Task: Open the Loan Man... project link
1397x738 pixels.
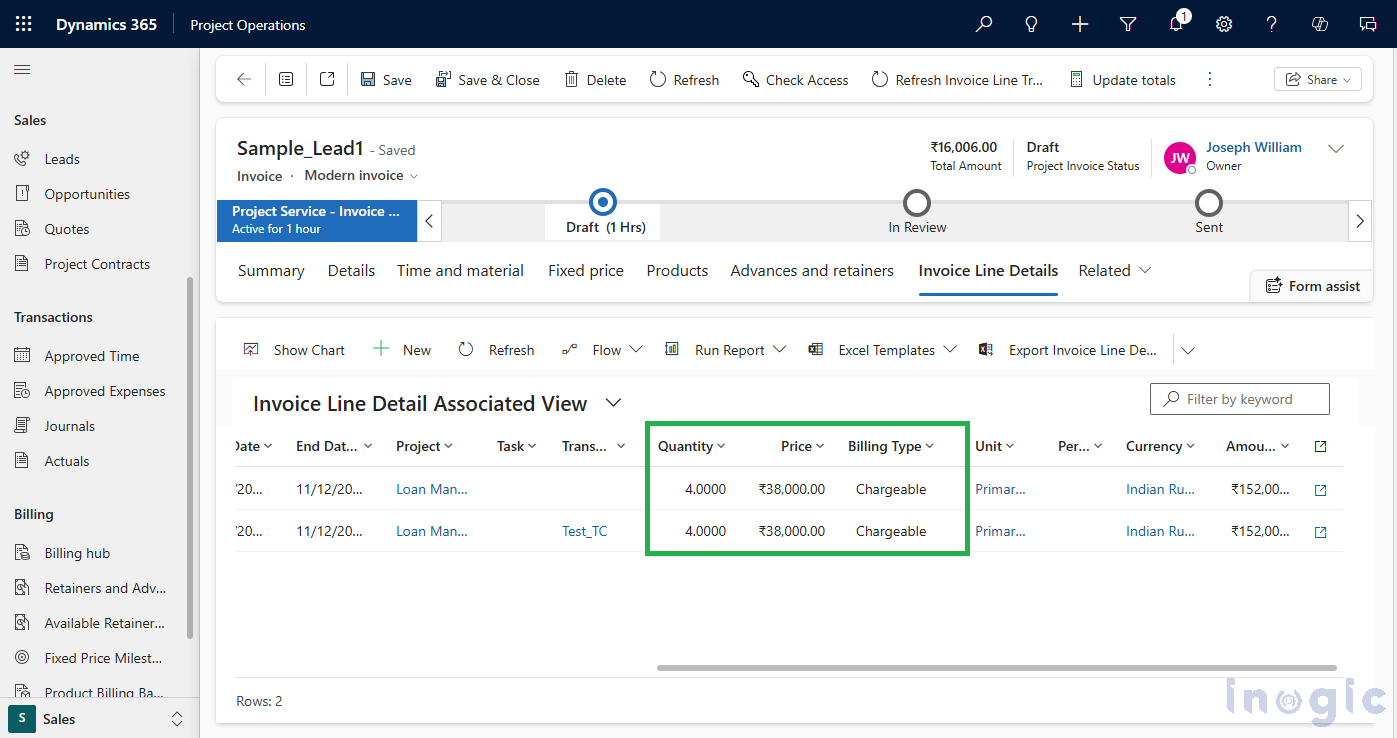Action: click(431, 489)
